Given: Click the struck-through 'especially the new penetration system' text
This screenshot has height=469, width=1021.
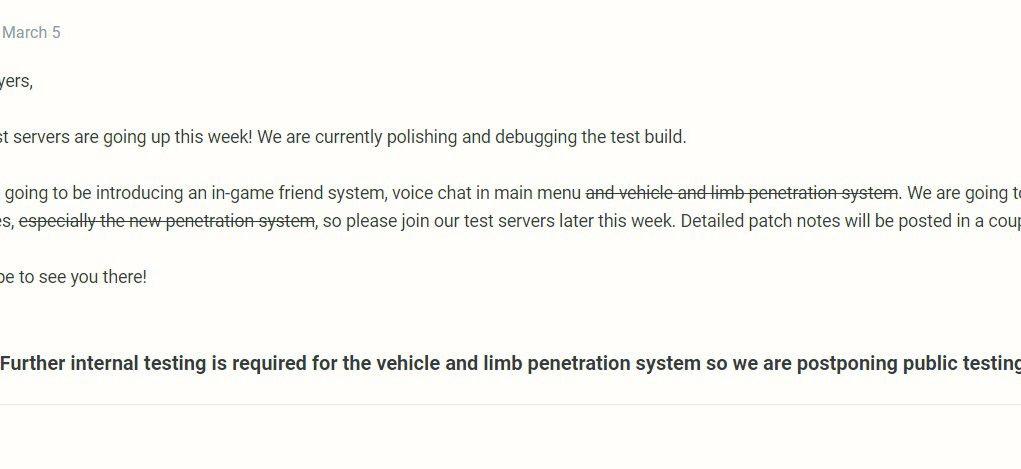Looking at the screenshot, I should 167,221.
